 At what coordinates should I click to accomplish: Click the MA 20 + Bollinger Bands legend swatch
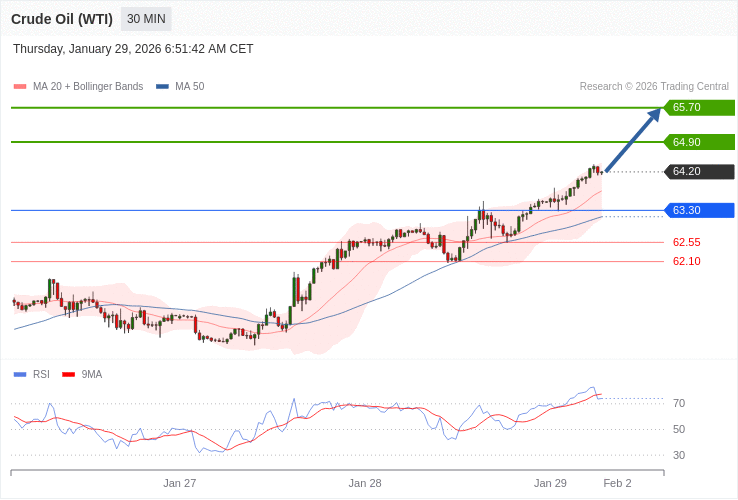20,87
